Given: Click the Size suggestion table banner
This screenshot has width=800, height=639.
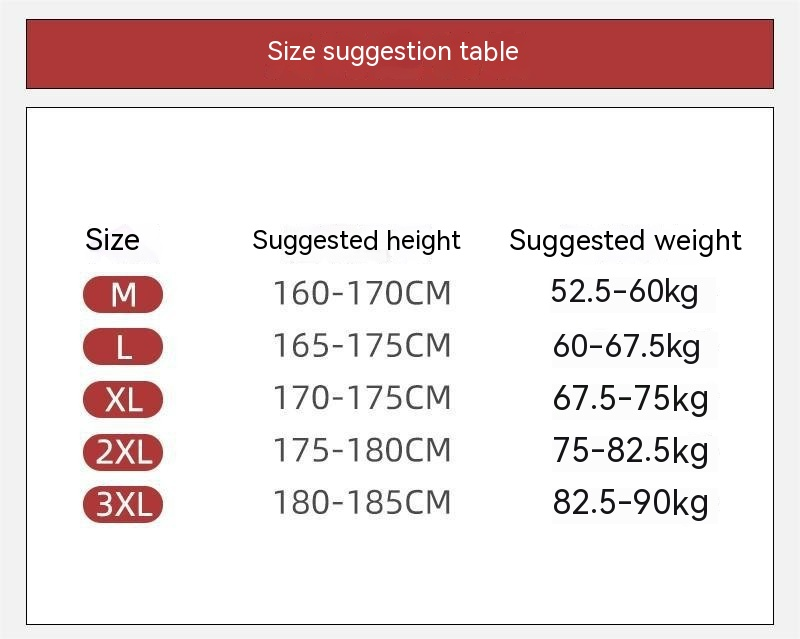Looking at the screenshot, I should pos(393,51).
